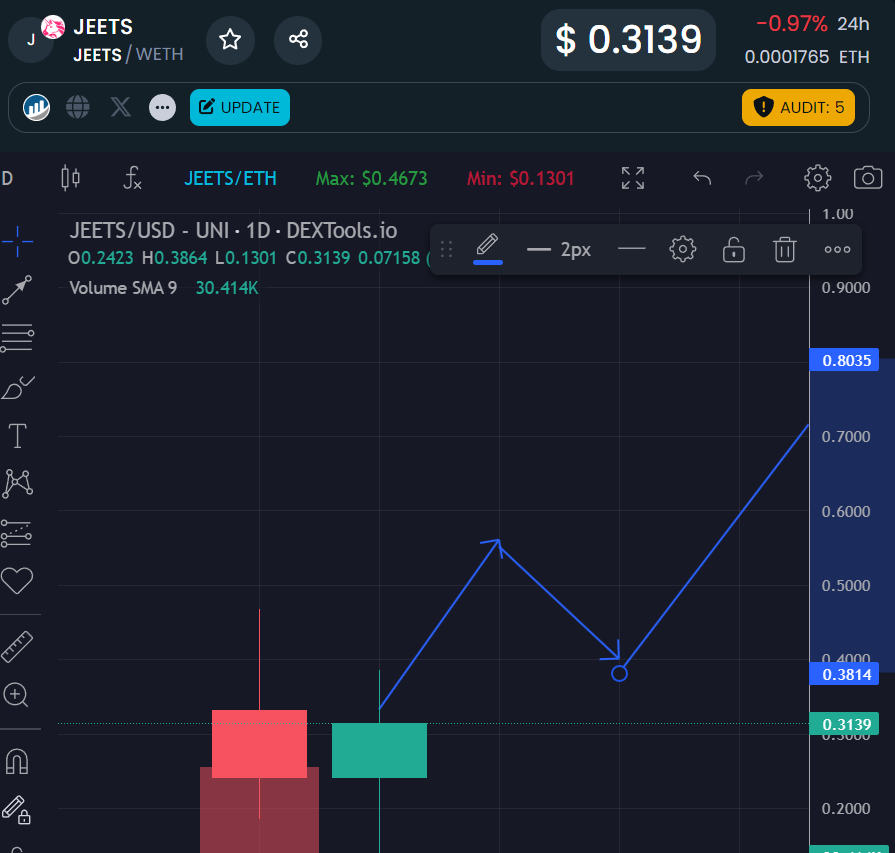The width and height of the screenshot is (895, 853).
Task: Select the ruler measure tool
Action: [x=17, y=647]
